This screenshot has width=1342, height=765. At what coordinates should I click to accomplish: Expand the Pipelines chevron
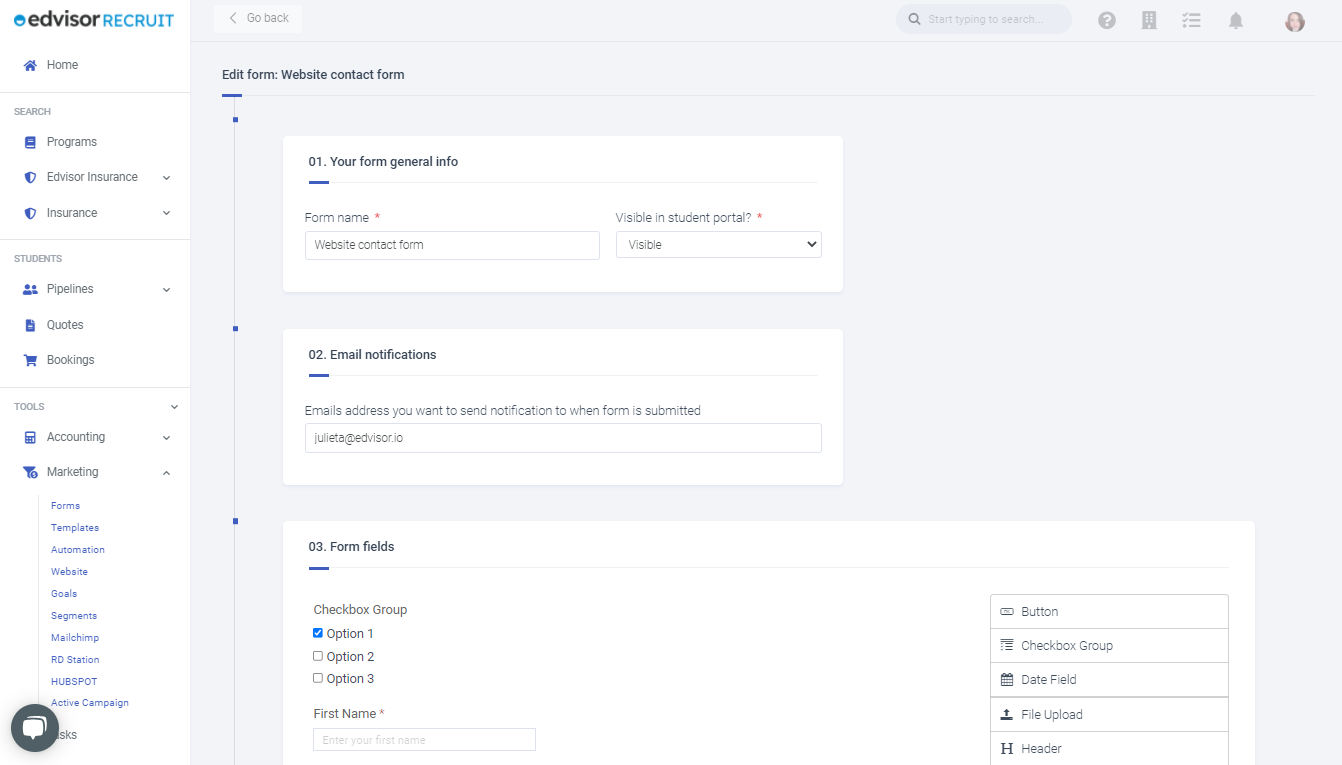[x=166, y=290]
